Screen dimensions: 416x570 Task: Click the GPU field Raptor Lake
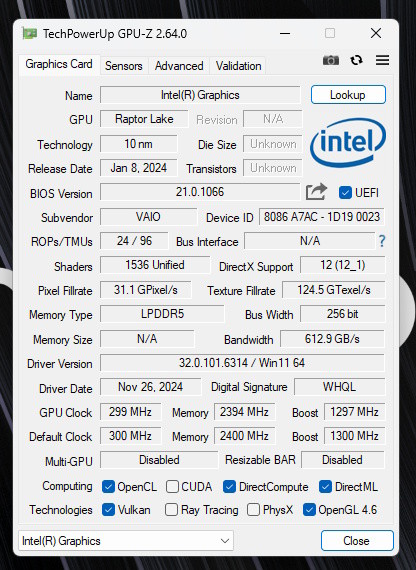144,119
